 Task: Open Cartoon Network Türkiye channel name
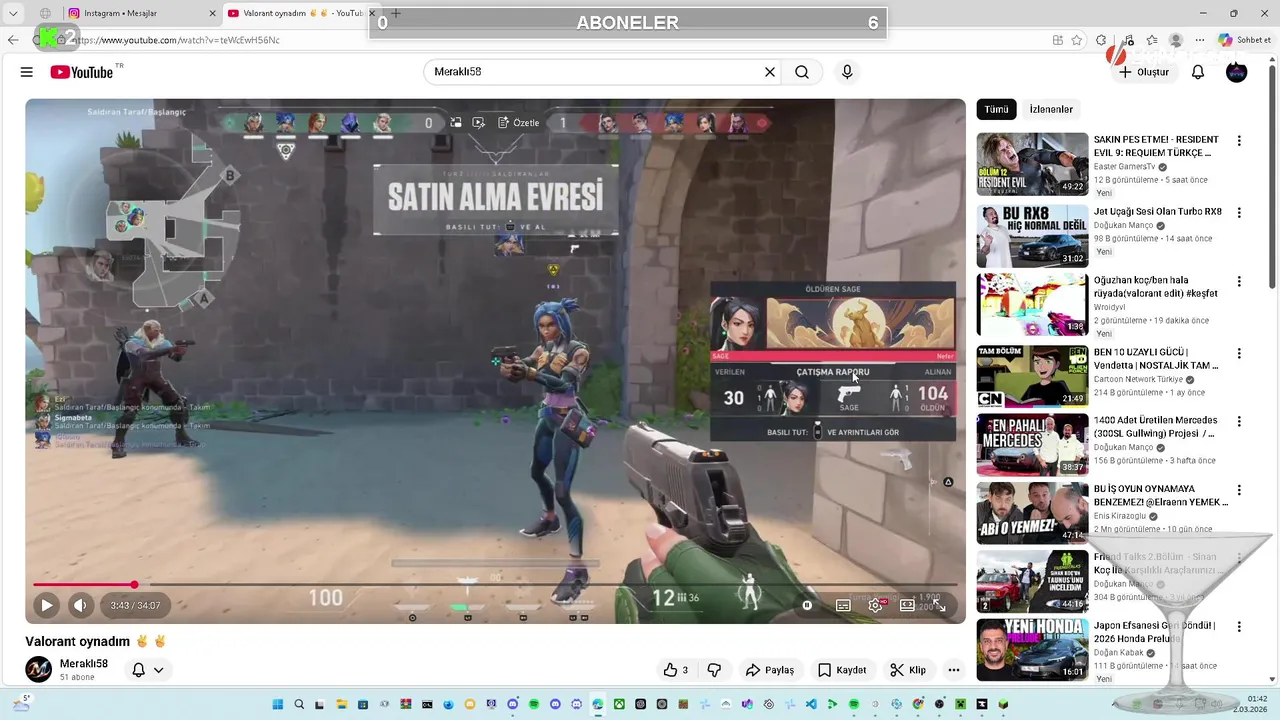[x=1138, y=380]
